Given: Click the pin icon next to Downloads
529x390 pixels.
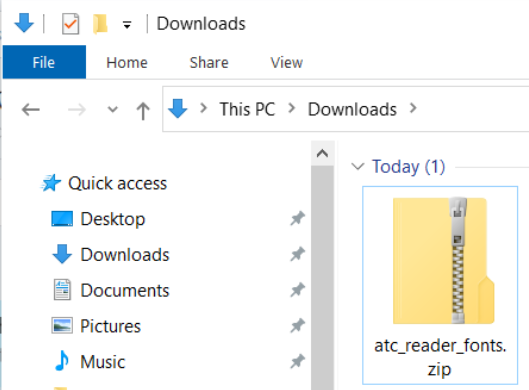Looking at the screenshot, I should [x=298, y=254].
